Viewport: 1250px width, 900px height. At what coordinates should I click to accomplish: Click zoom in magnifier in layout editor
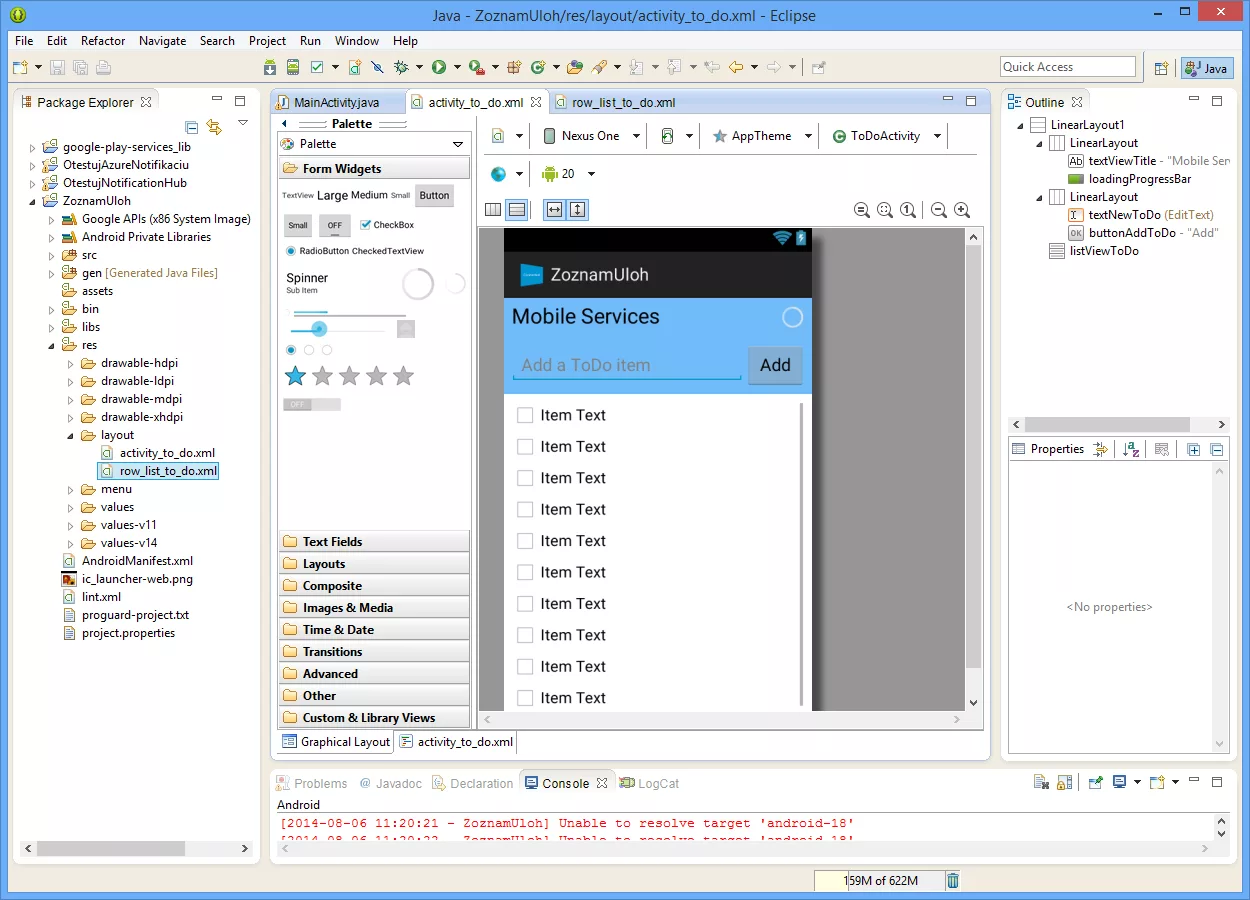(962, 210)
